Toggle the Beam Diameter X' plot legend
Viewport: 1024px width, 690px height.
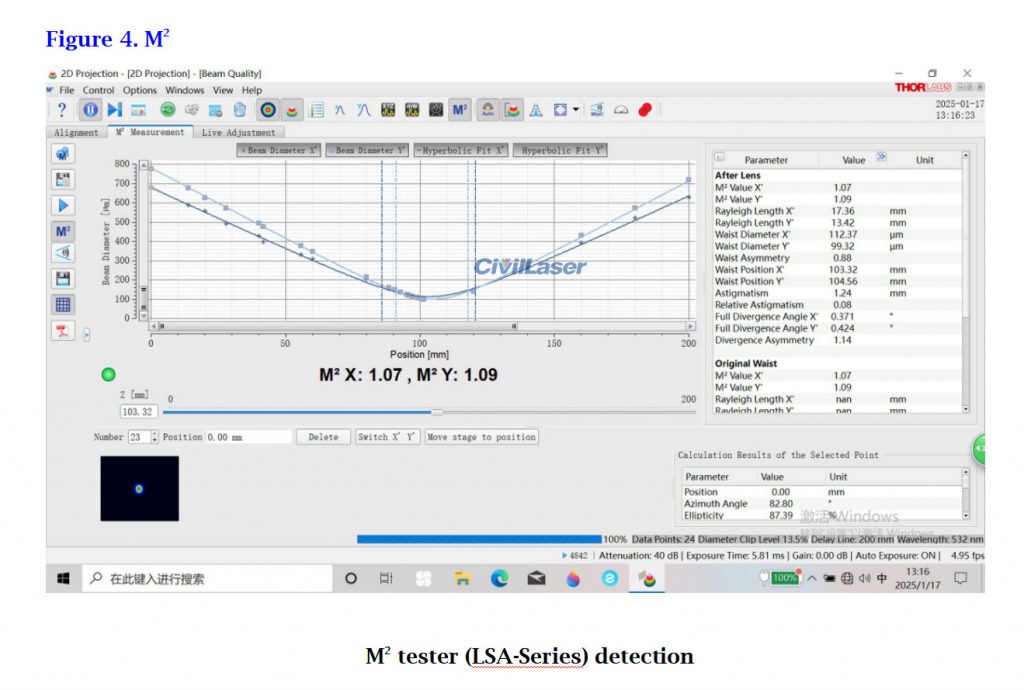[x=279, y=150]
